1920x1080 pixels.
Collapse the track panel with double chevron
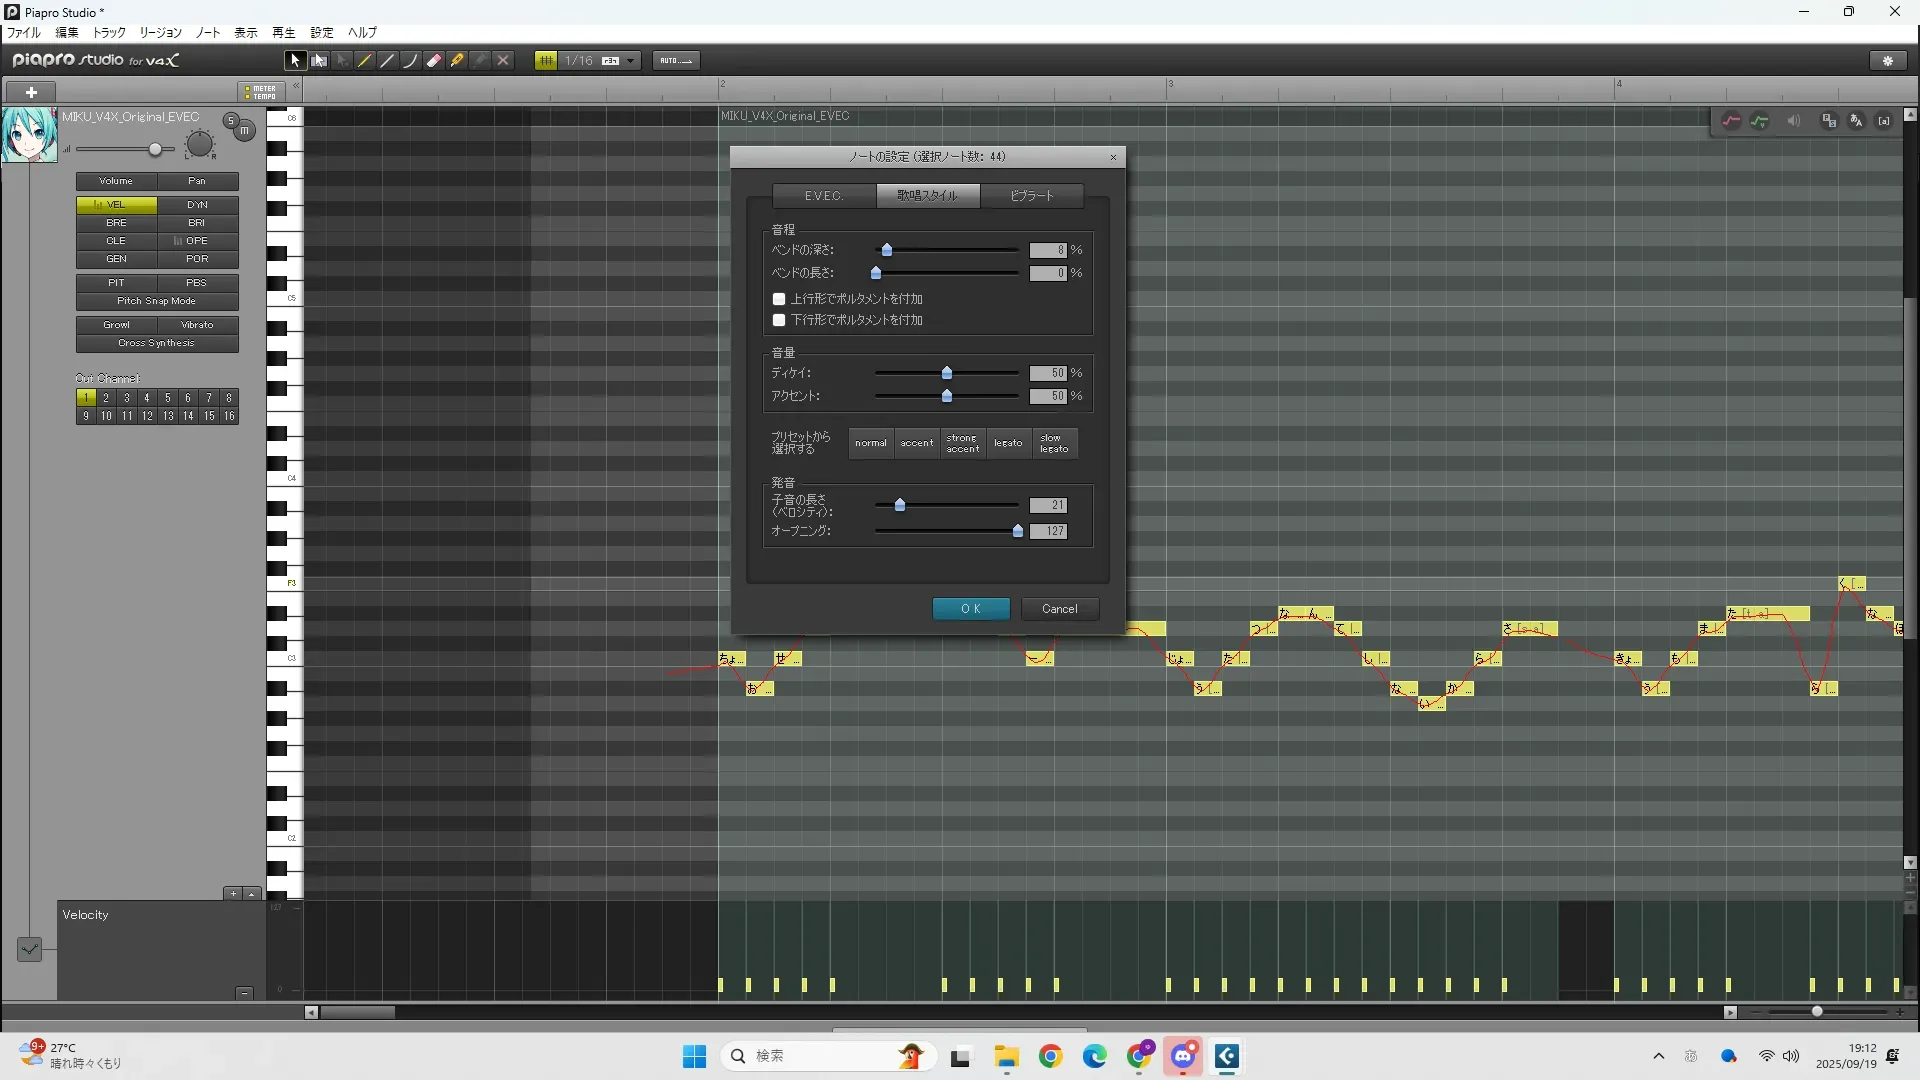coord(296,87)
